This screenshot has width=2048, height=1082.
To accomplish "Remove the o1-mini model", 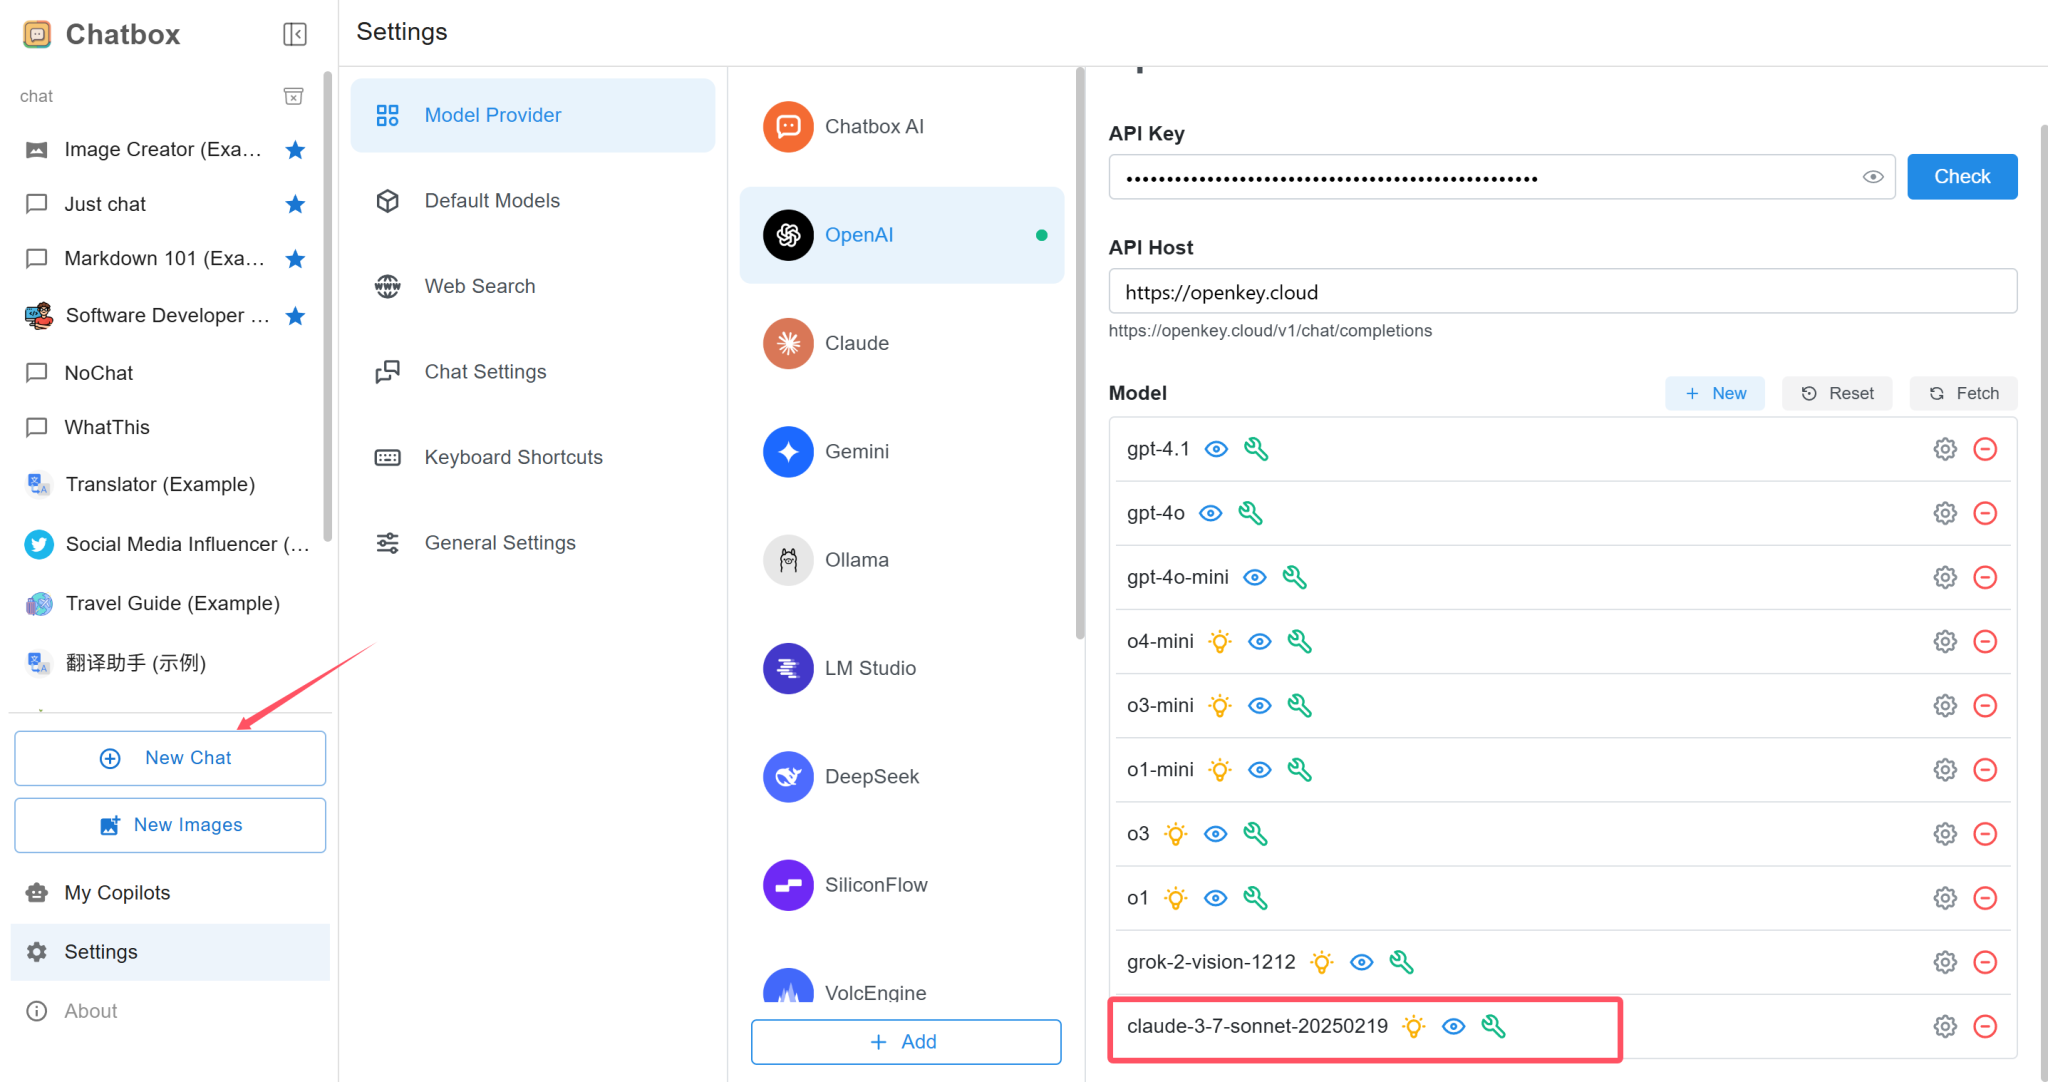I will [1985, 770].
